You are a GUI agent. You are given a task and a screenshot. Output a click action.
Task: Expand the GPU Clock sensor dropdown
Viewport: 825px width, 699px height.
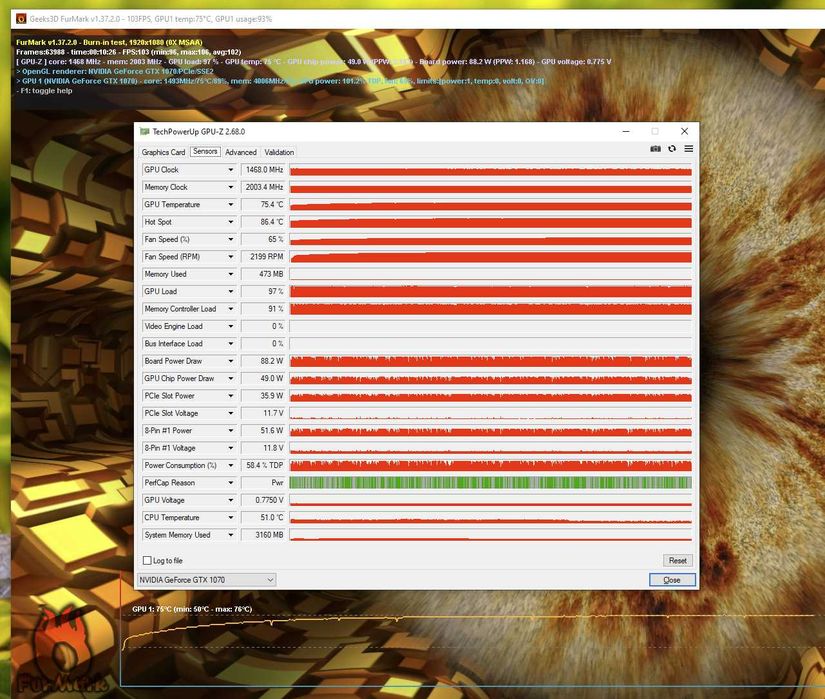(x=230, y=170)
